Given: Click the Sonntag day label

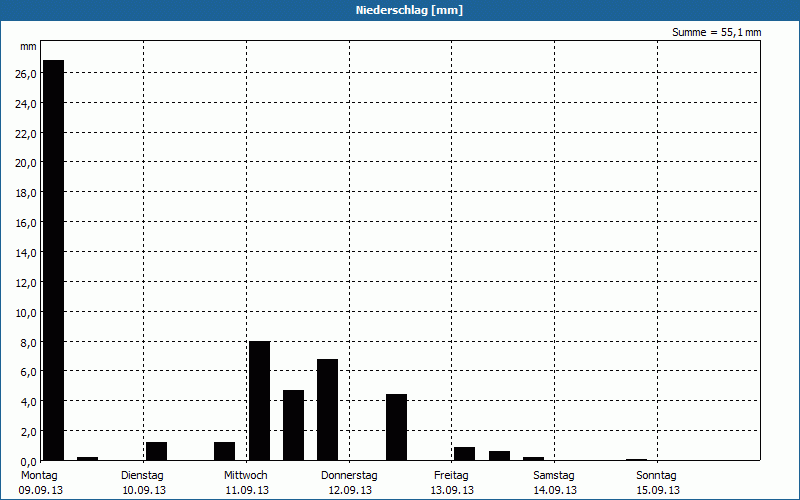Looking at the screenshot, I should point(657,475).
